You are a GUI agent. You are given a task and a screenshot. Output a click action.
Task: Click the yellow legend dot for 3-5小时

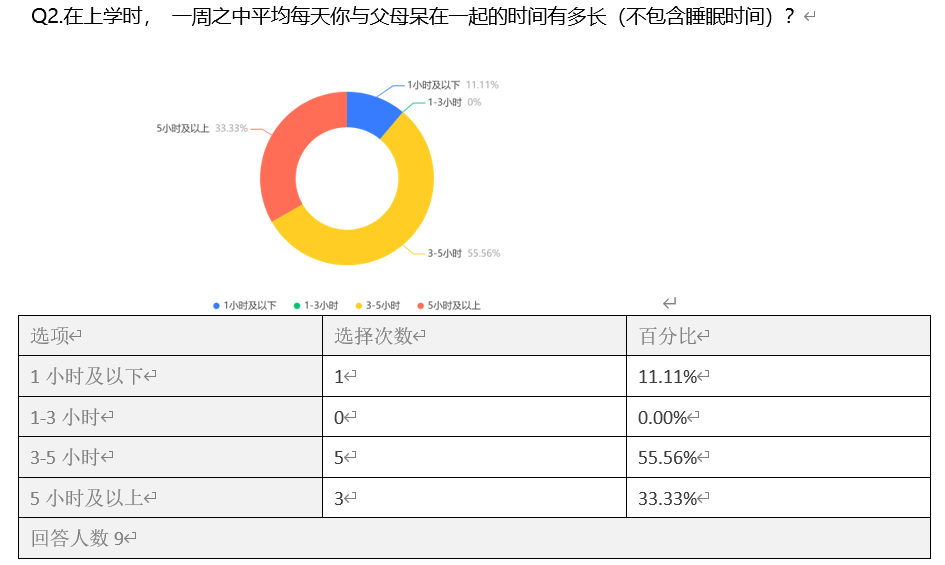[x=358, y=305]
